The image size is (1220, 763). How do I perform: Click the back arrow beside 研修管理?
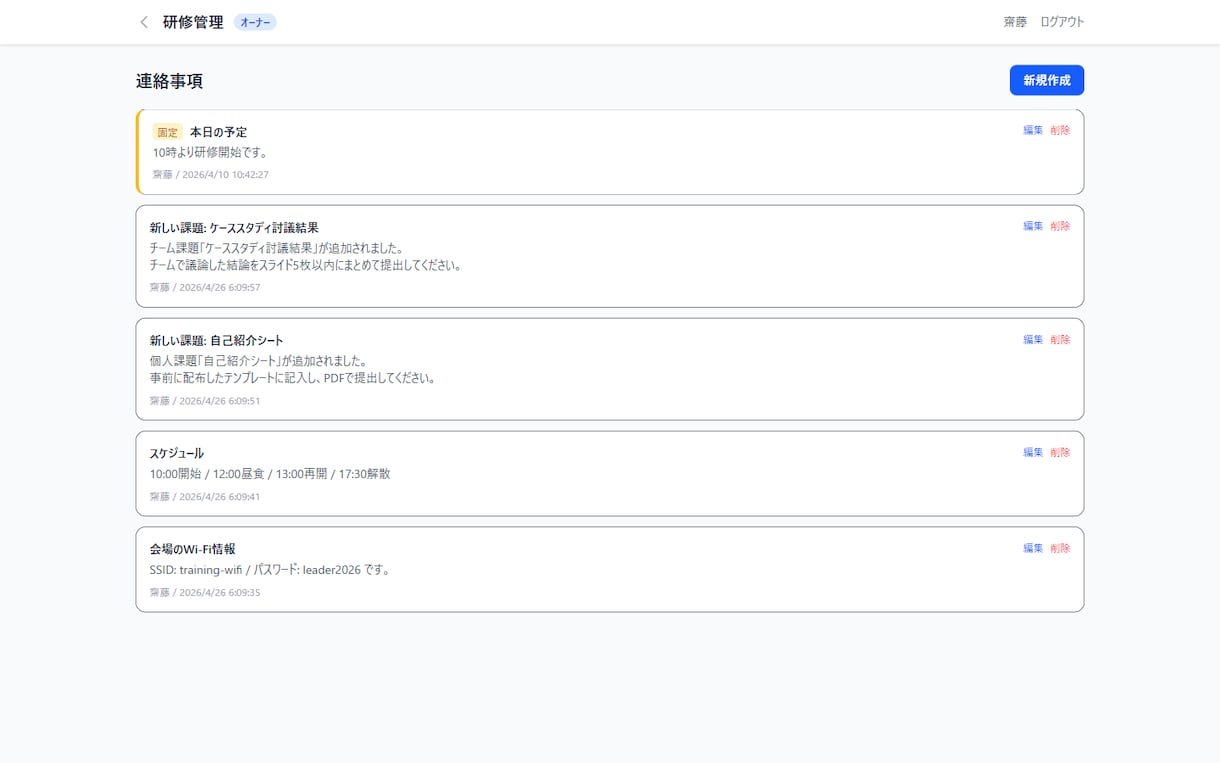click(144, 22)
